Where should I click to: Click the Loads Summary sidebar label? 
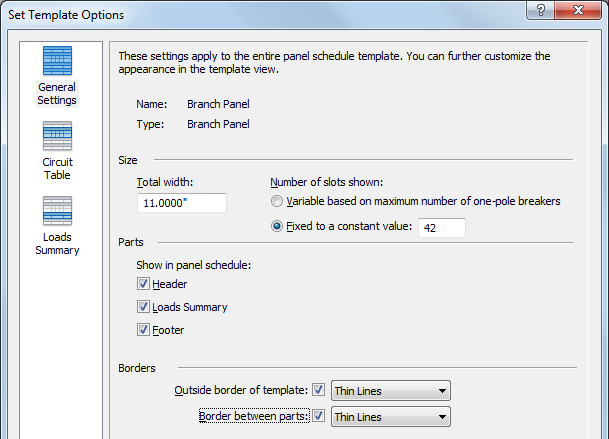57,244
